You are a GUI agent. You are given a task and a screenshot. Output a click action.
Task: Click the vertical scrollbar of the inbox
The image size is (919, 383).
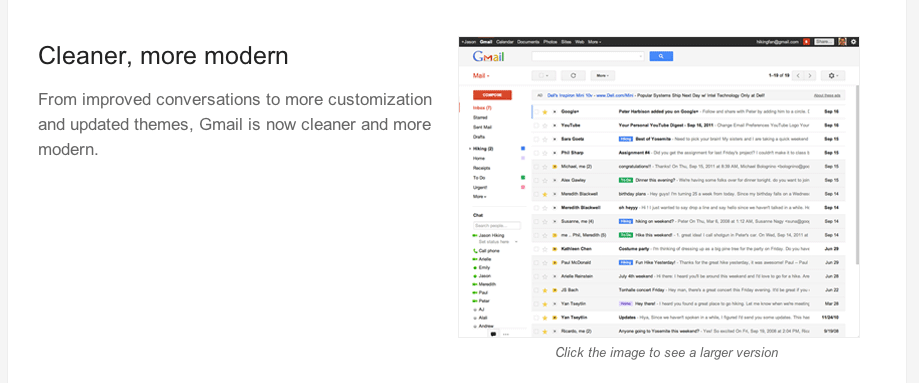pyautogui.click(x=857, y=176)
